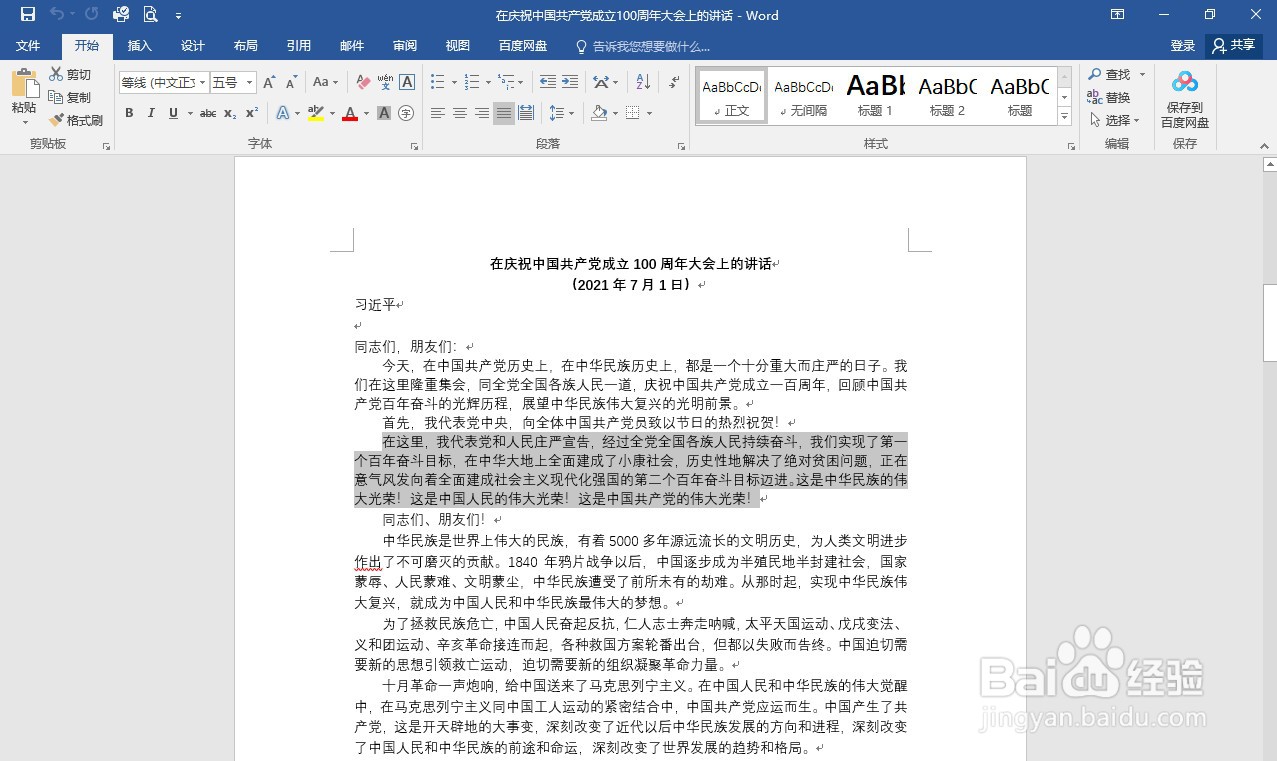Toggle italic formatting
The width and height of the screenshot is (1277, 761).
point(151,113)
